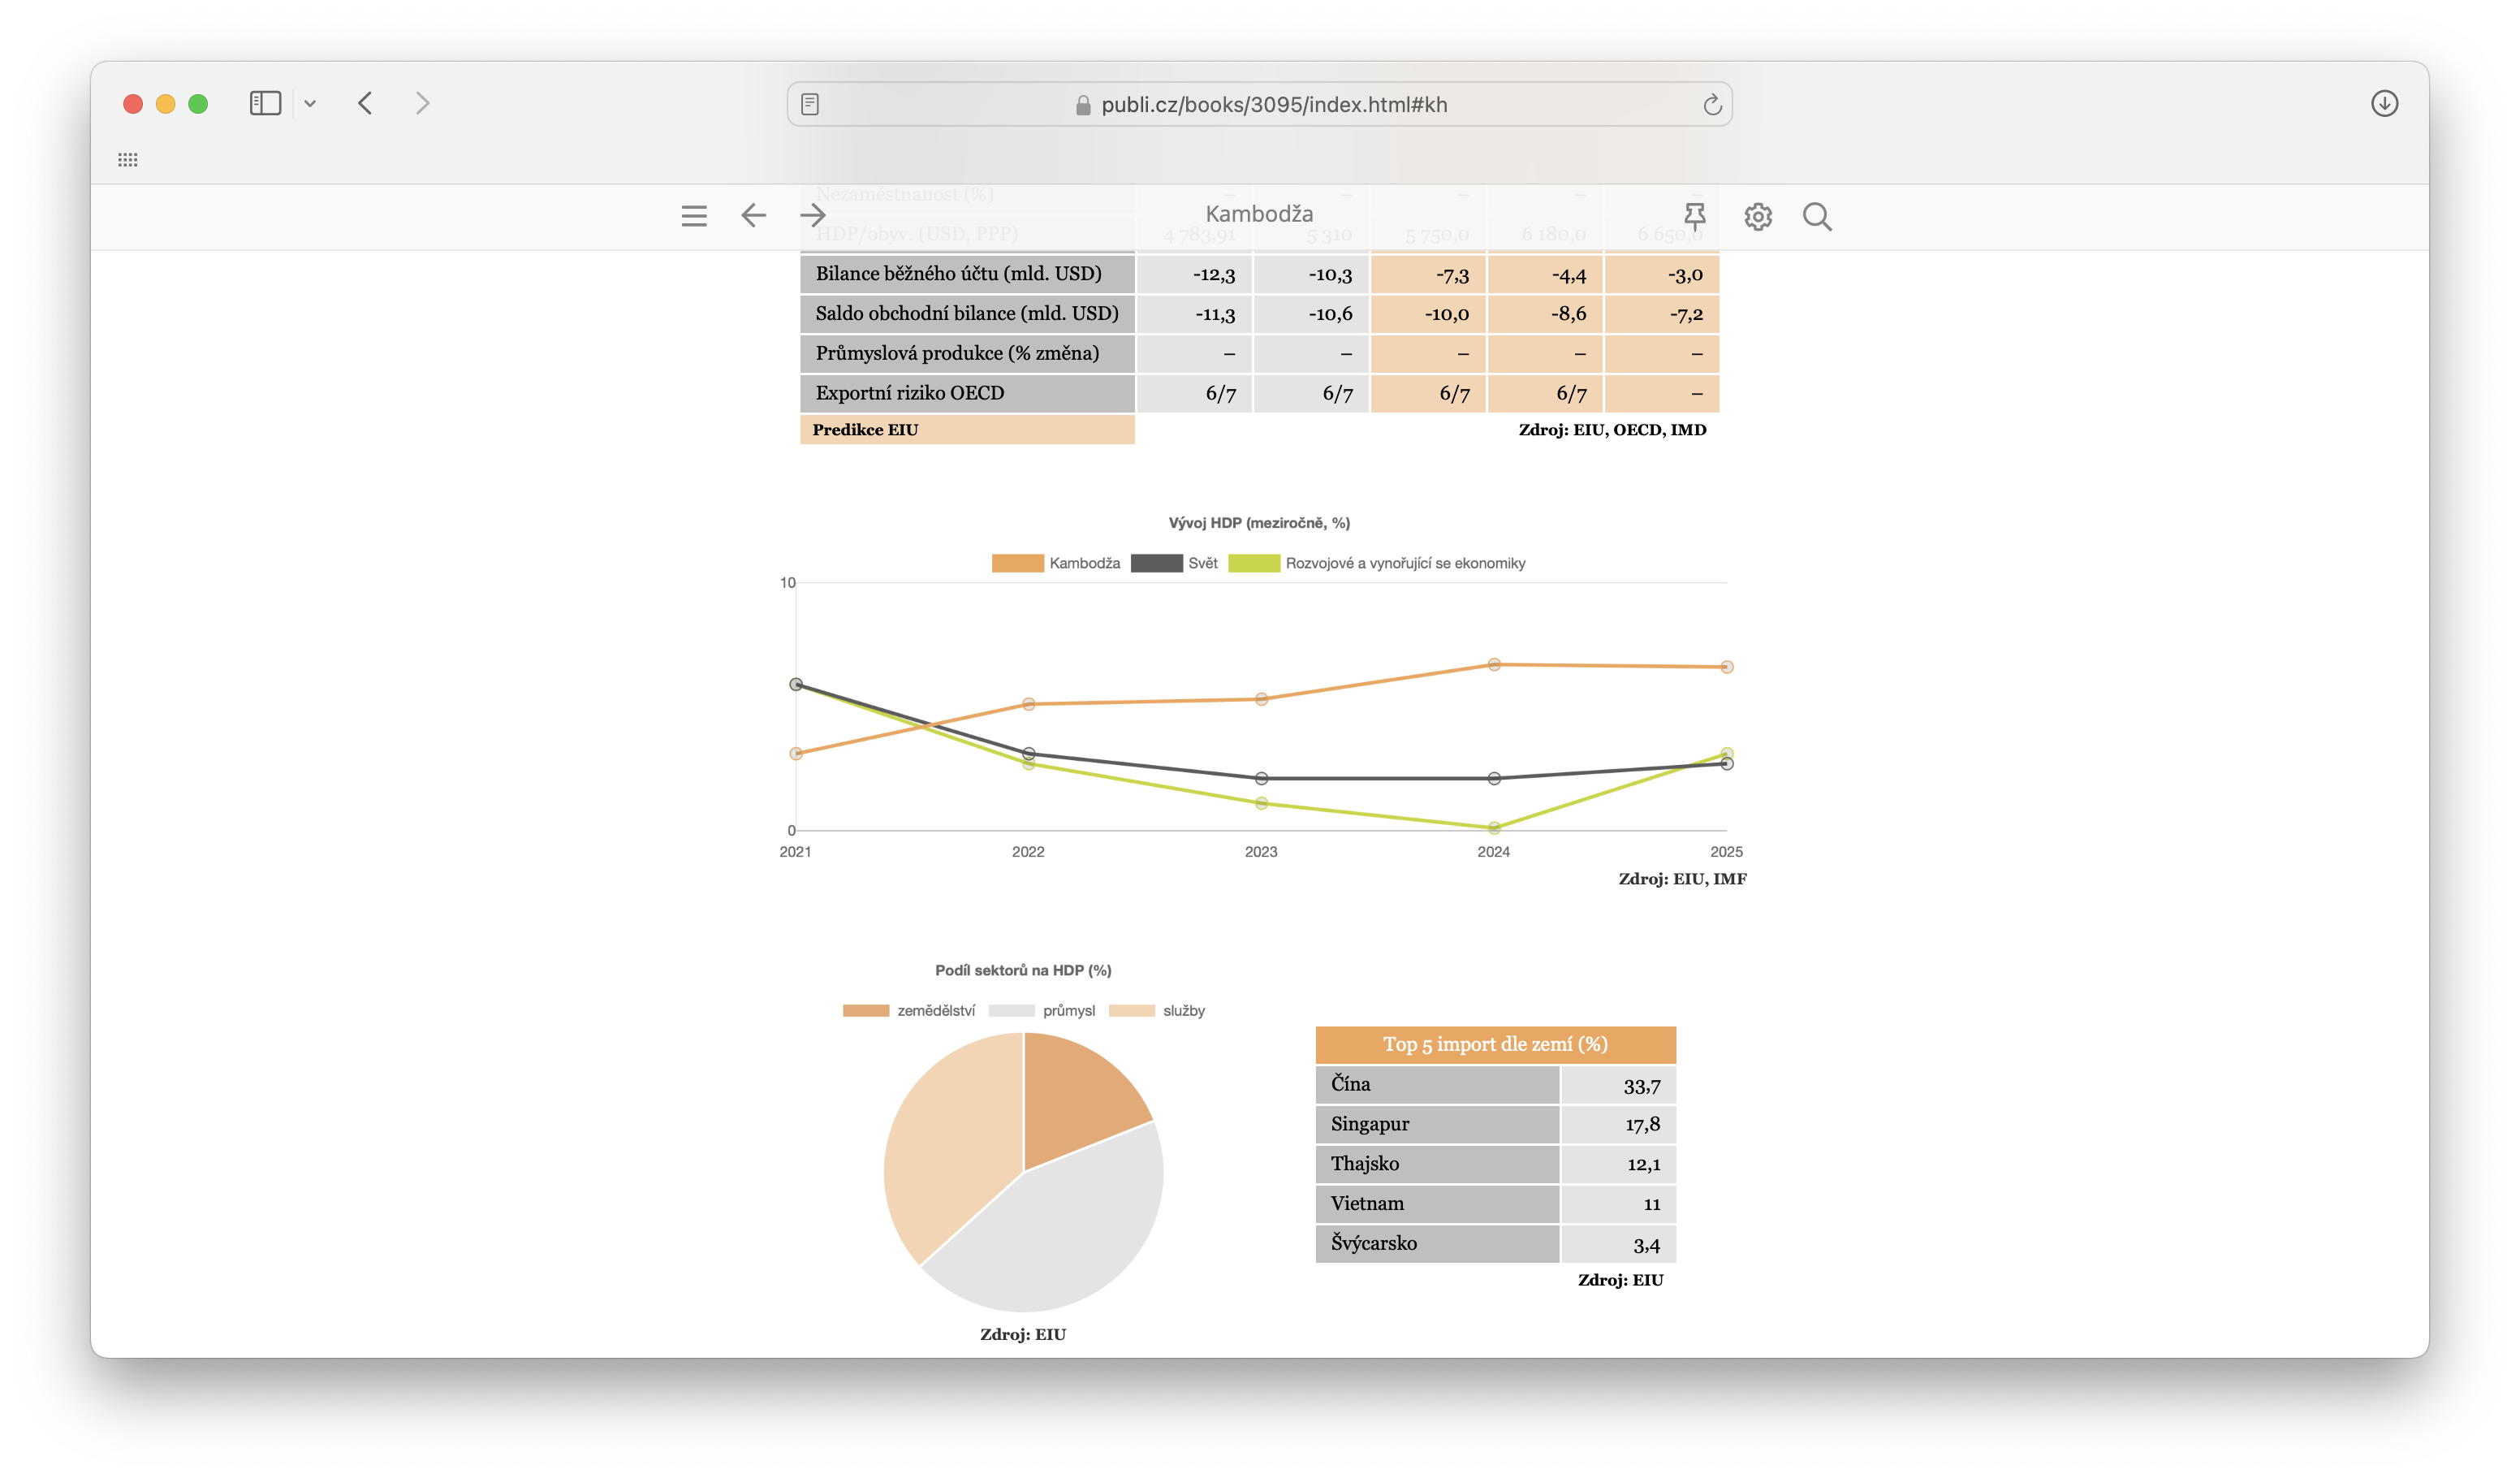The width and height of the screenshot is (2520, 1478).
Task: Toggle Svět series in GDP chart legend
Action: click(1173, 563)
